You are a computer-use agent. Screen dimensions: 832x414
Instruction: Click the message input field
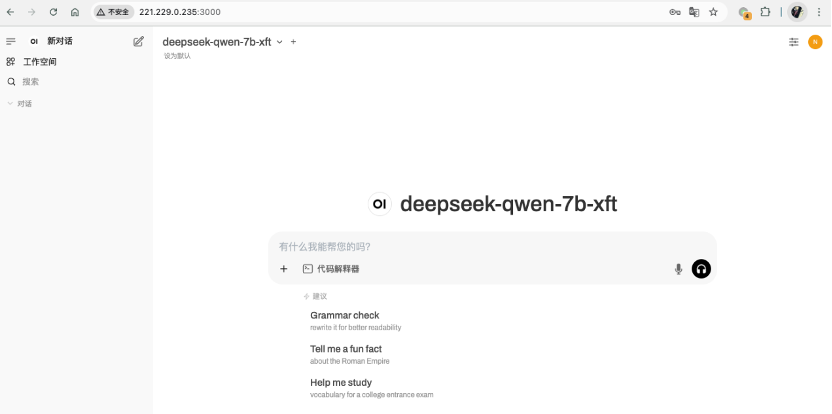pyautogui.click(x=492, y=247)
